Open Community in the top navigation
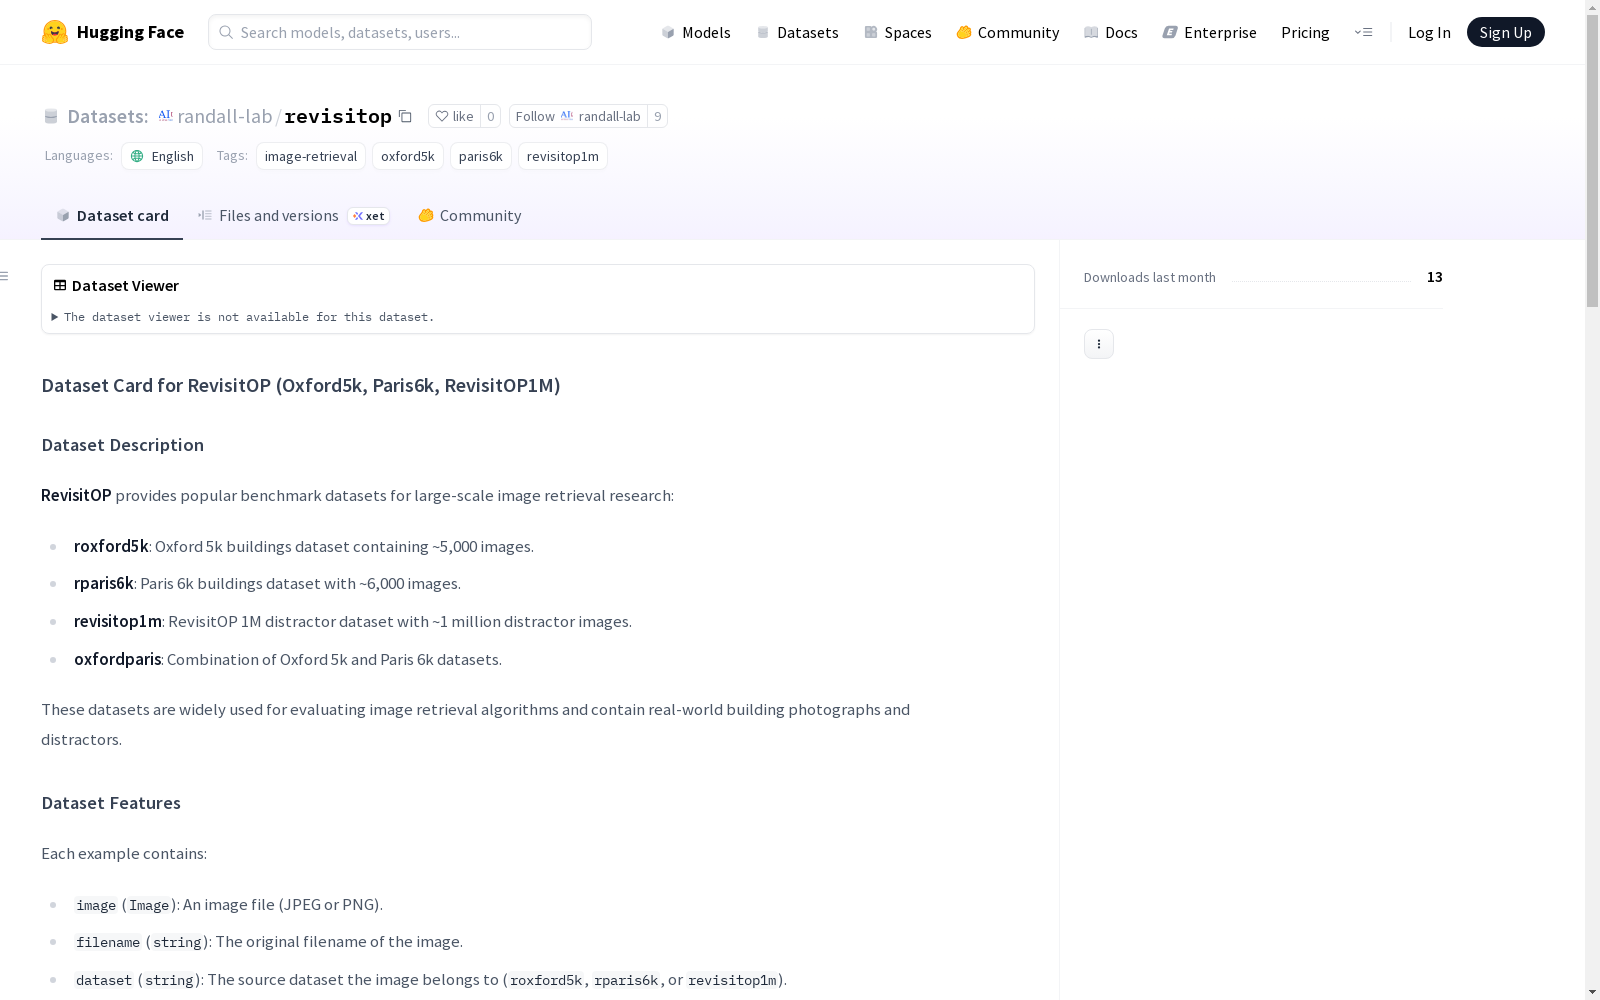This screenshot has height=1000, width=1600. coord(1008,32)
